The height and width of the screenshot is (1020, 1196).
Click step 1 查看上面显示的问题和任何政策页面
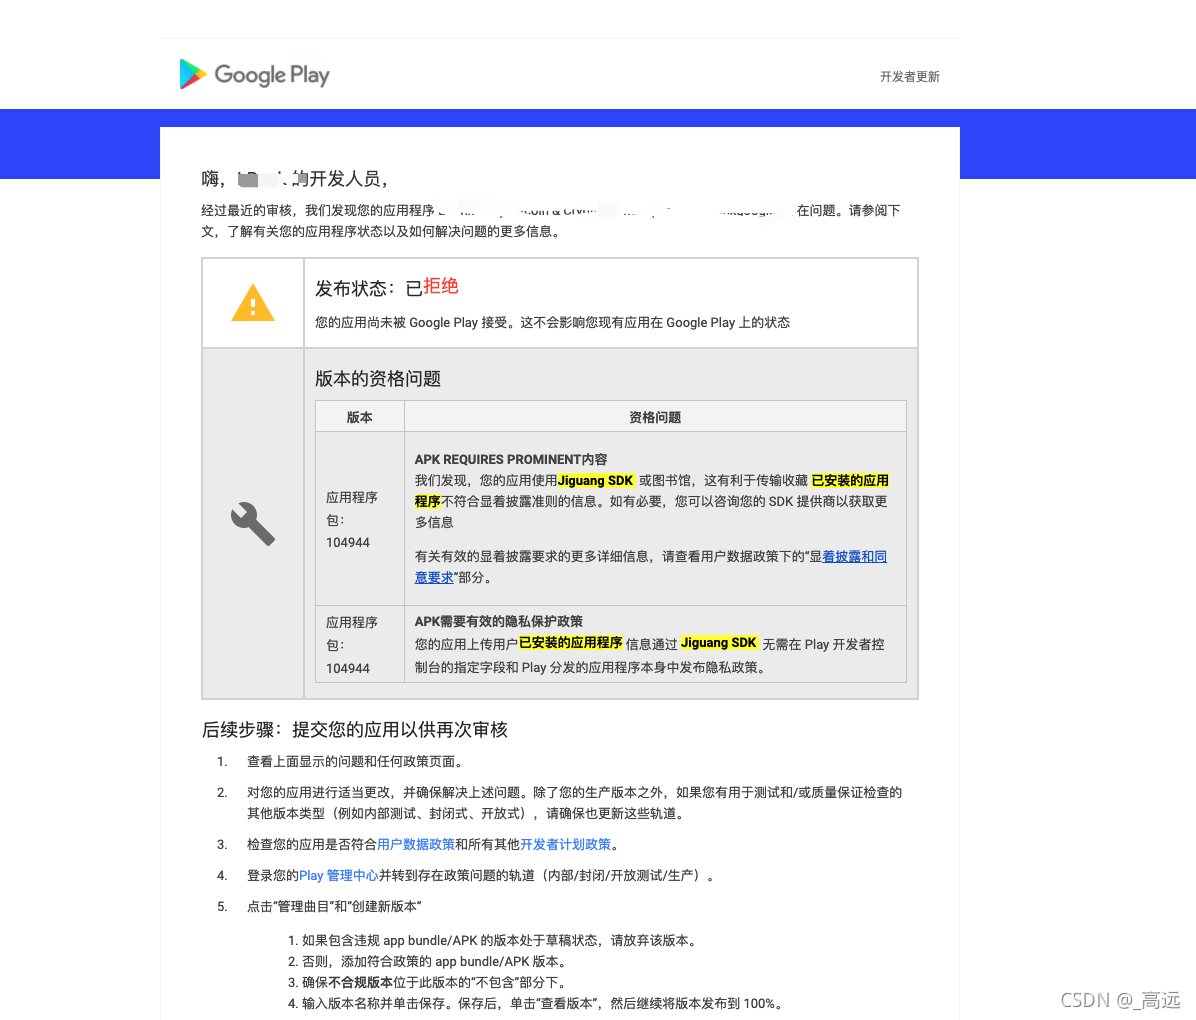pos(355,761)
